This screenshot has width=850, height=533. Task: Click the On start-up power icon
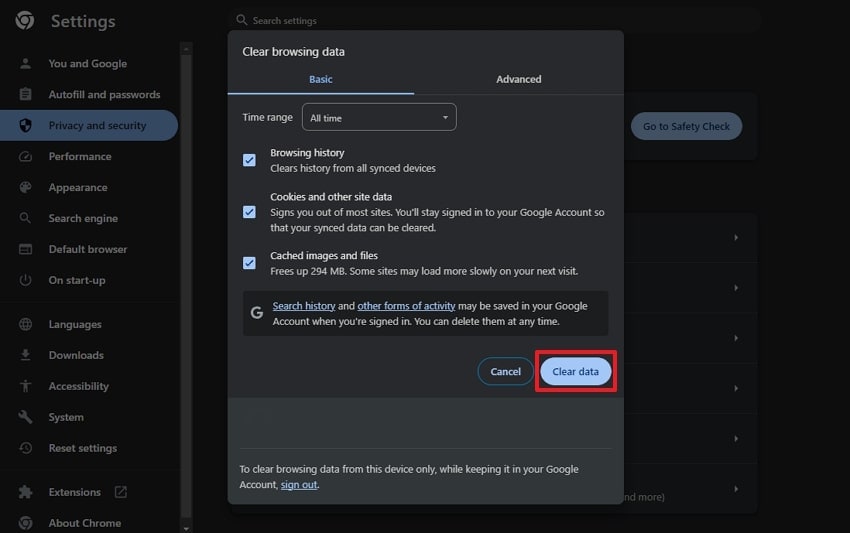(25, 280)
